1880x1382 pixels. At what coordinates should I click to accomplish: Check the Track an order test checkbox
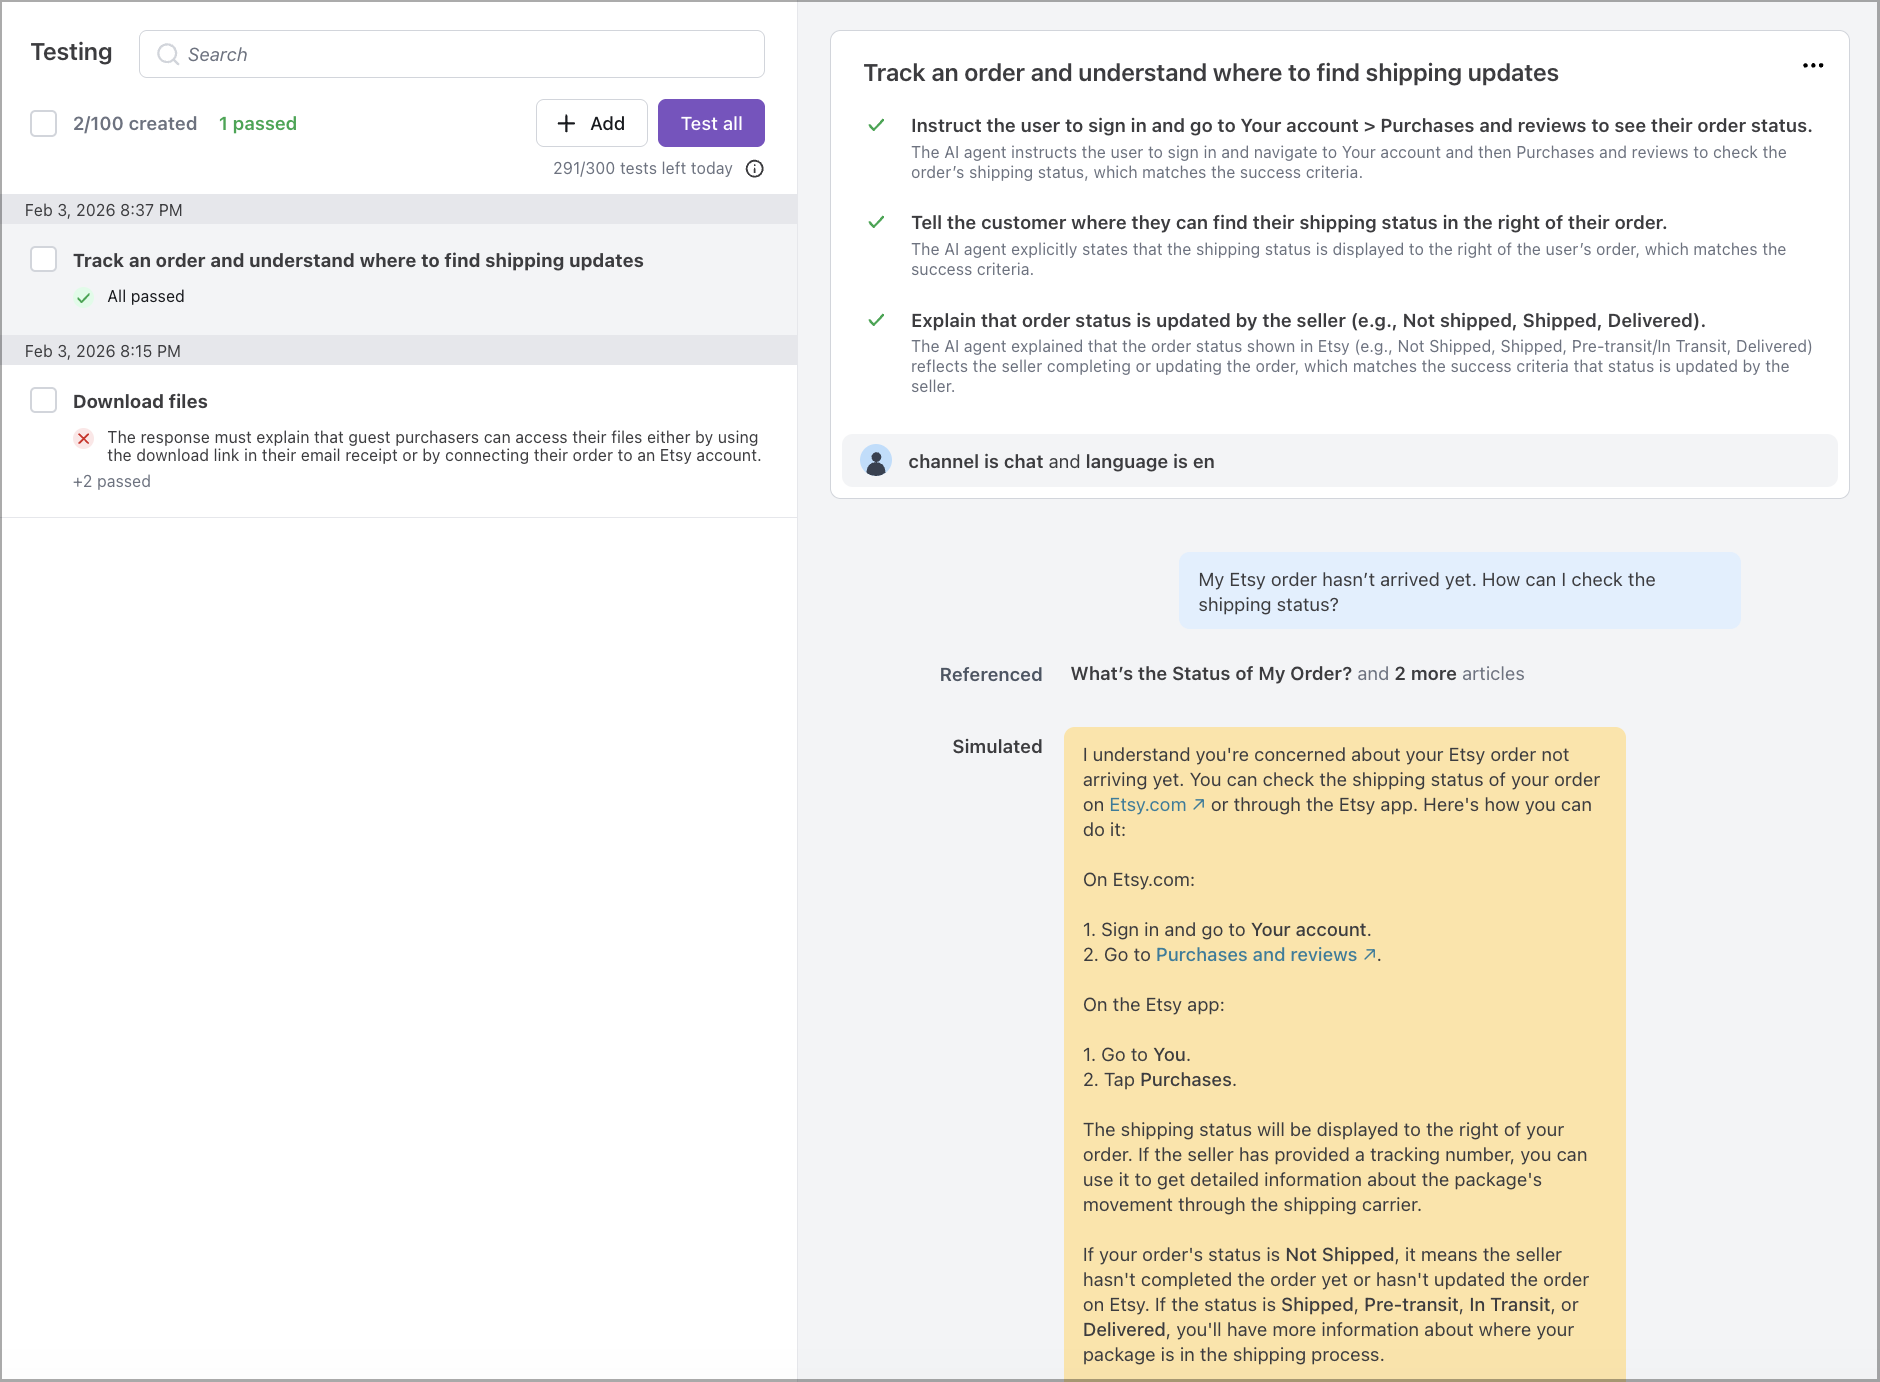pyautogui.click(x=44, y=260)
